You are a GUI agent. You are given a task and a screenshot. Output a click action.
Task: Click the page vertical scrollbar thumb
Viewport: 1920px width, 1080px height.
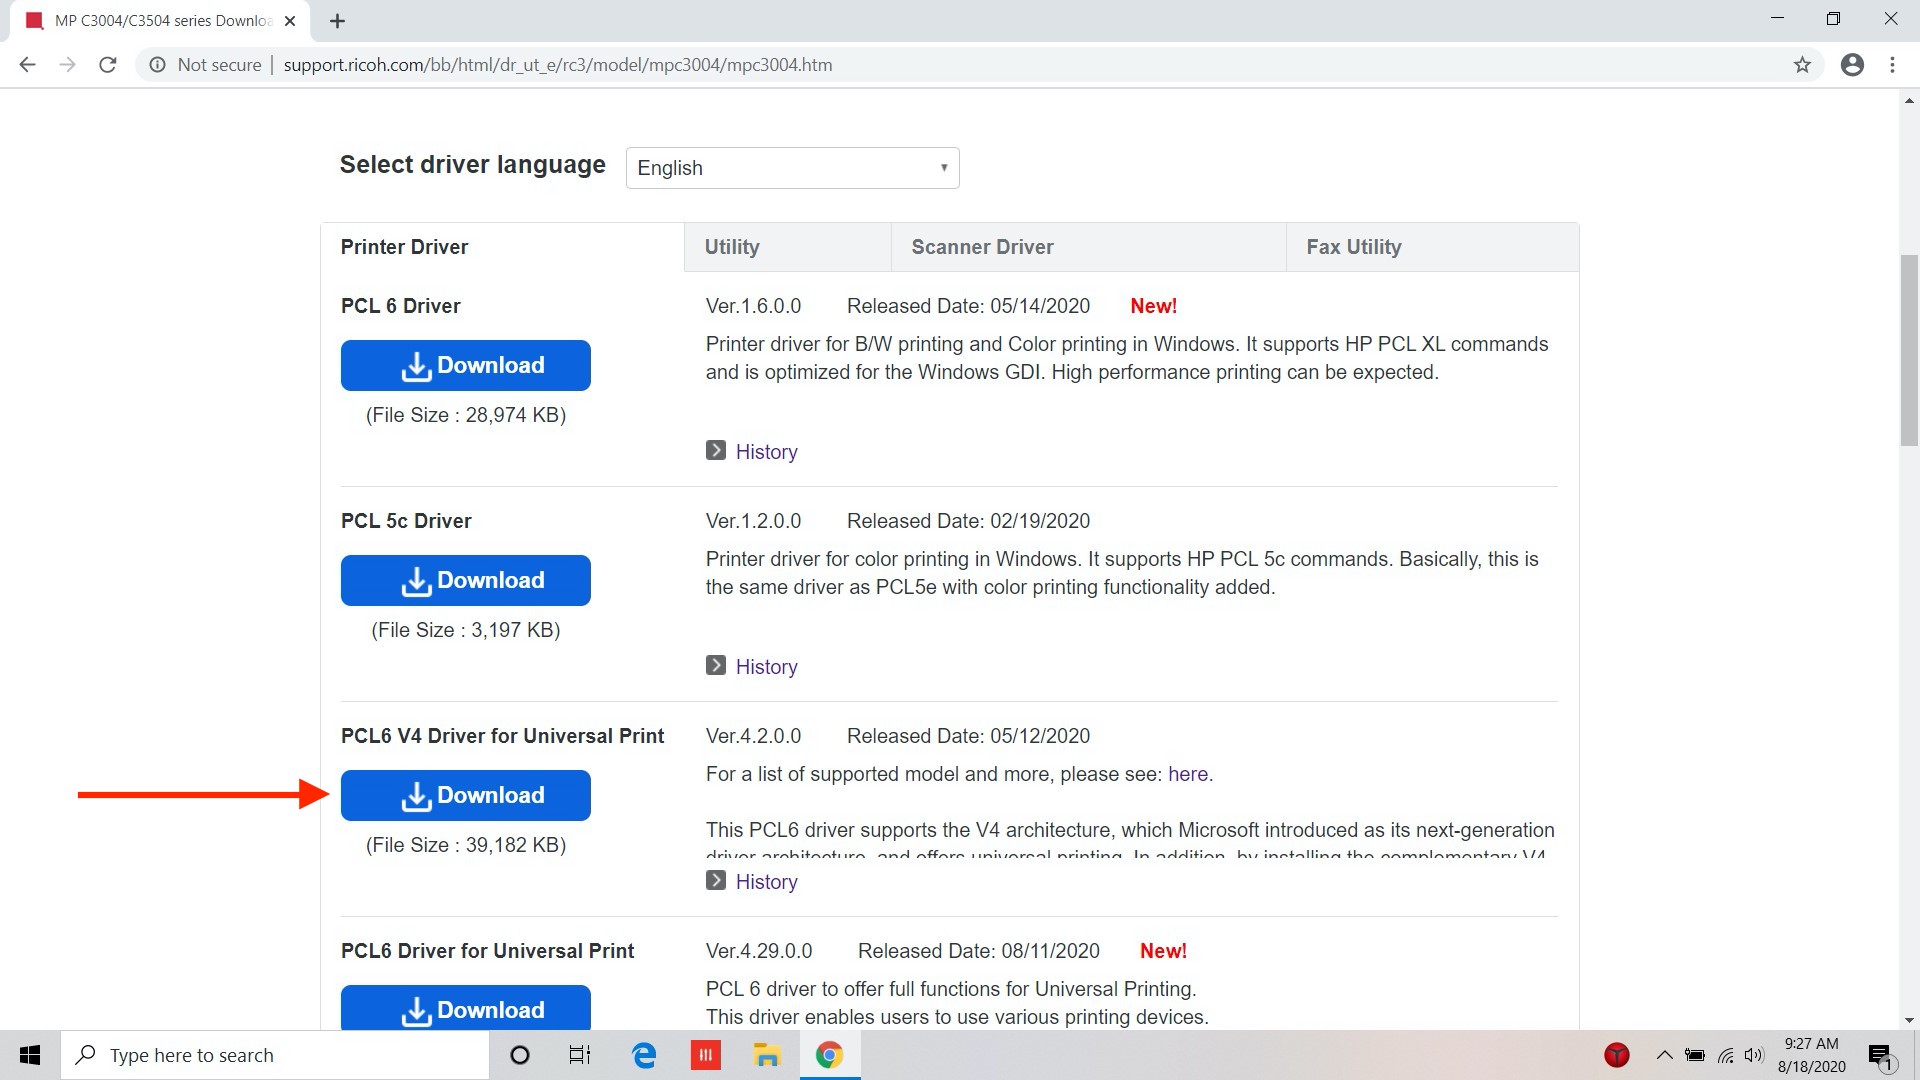click(x=1909, y=350)
